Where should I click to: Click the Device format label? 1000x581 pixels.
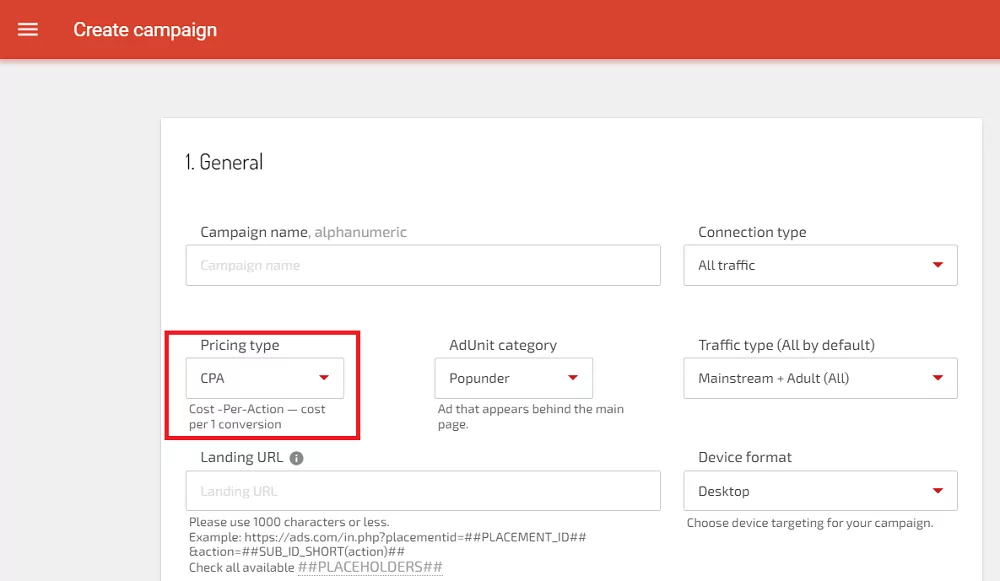(745, 457)
